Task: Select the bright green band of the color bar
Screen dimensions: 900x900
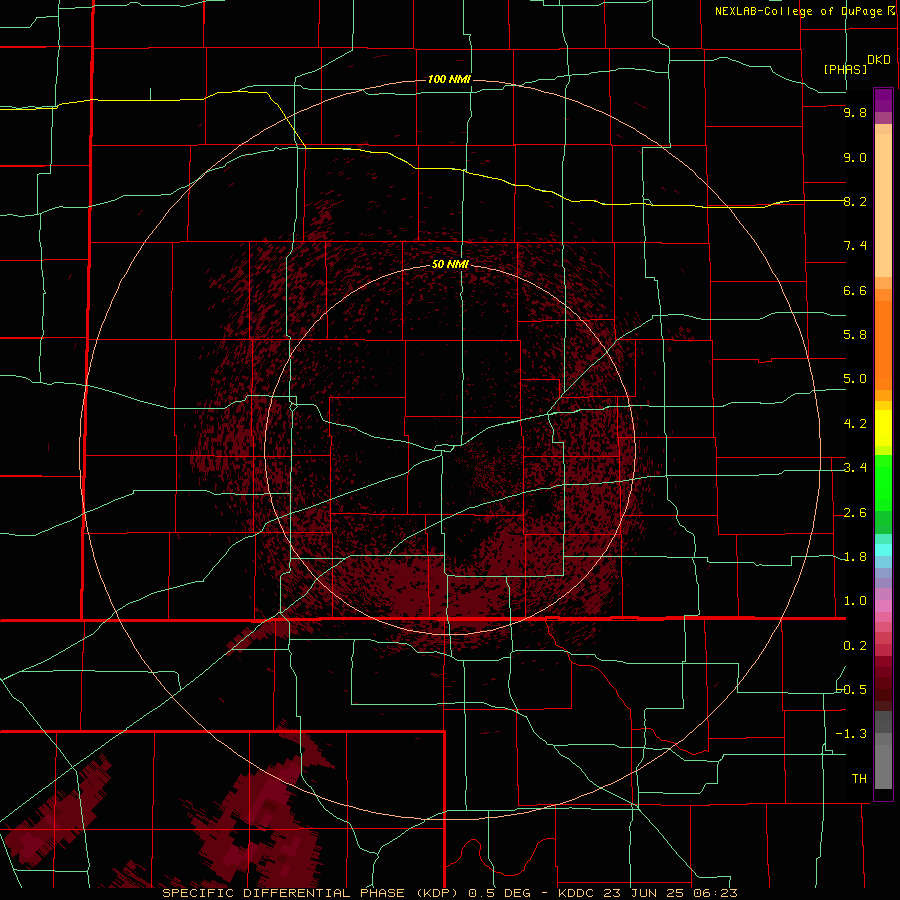Action: (x=883, y=483)
